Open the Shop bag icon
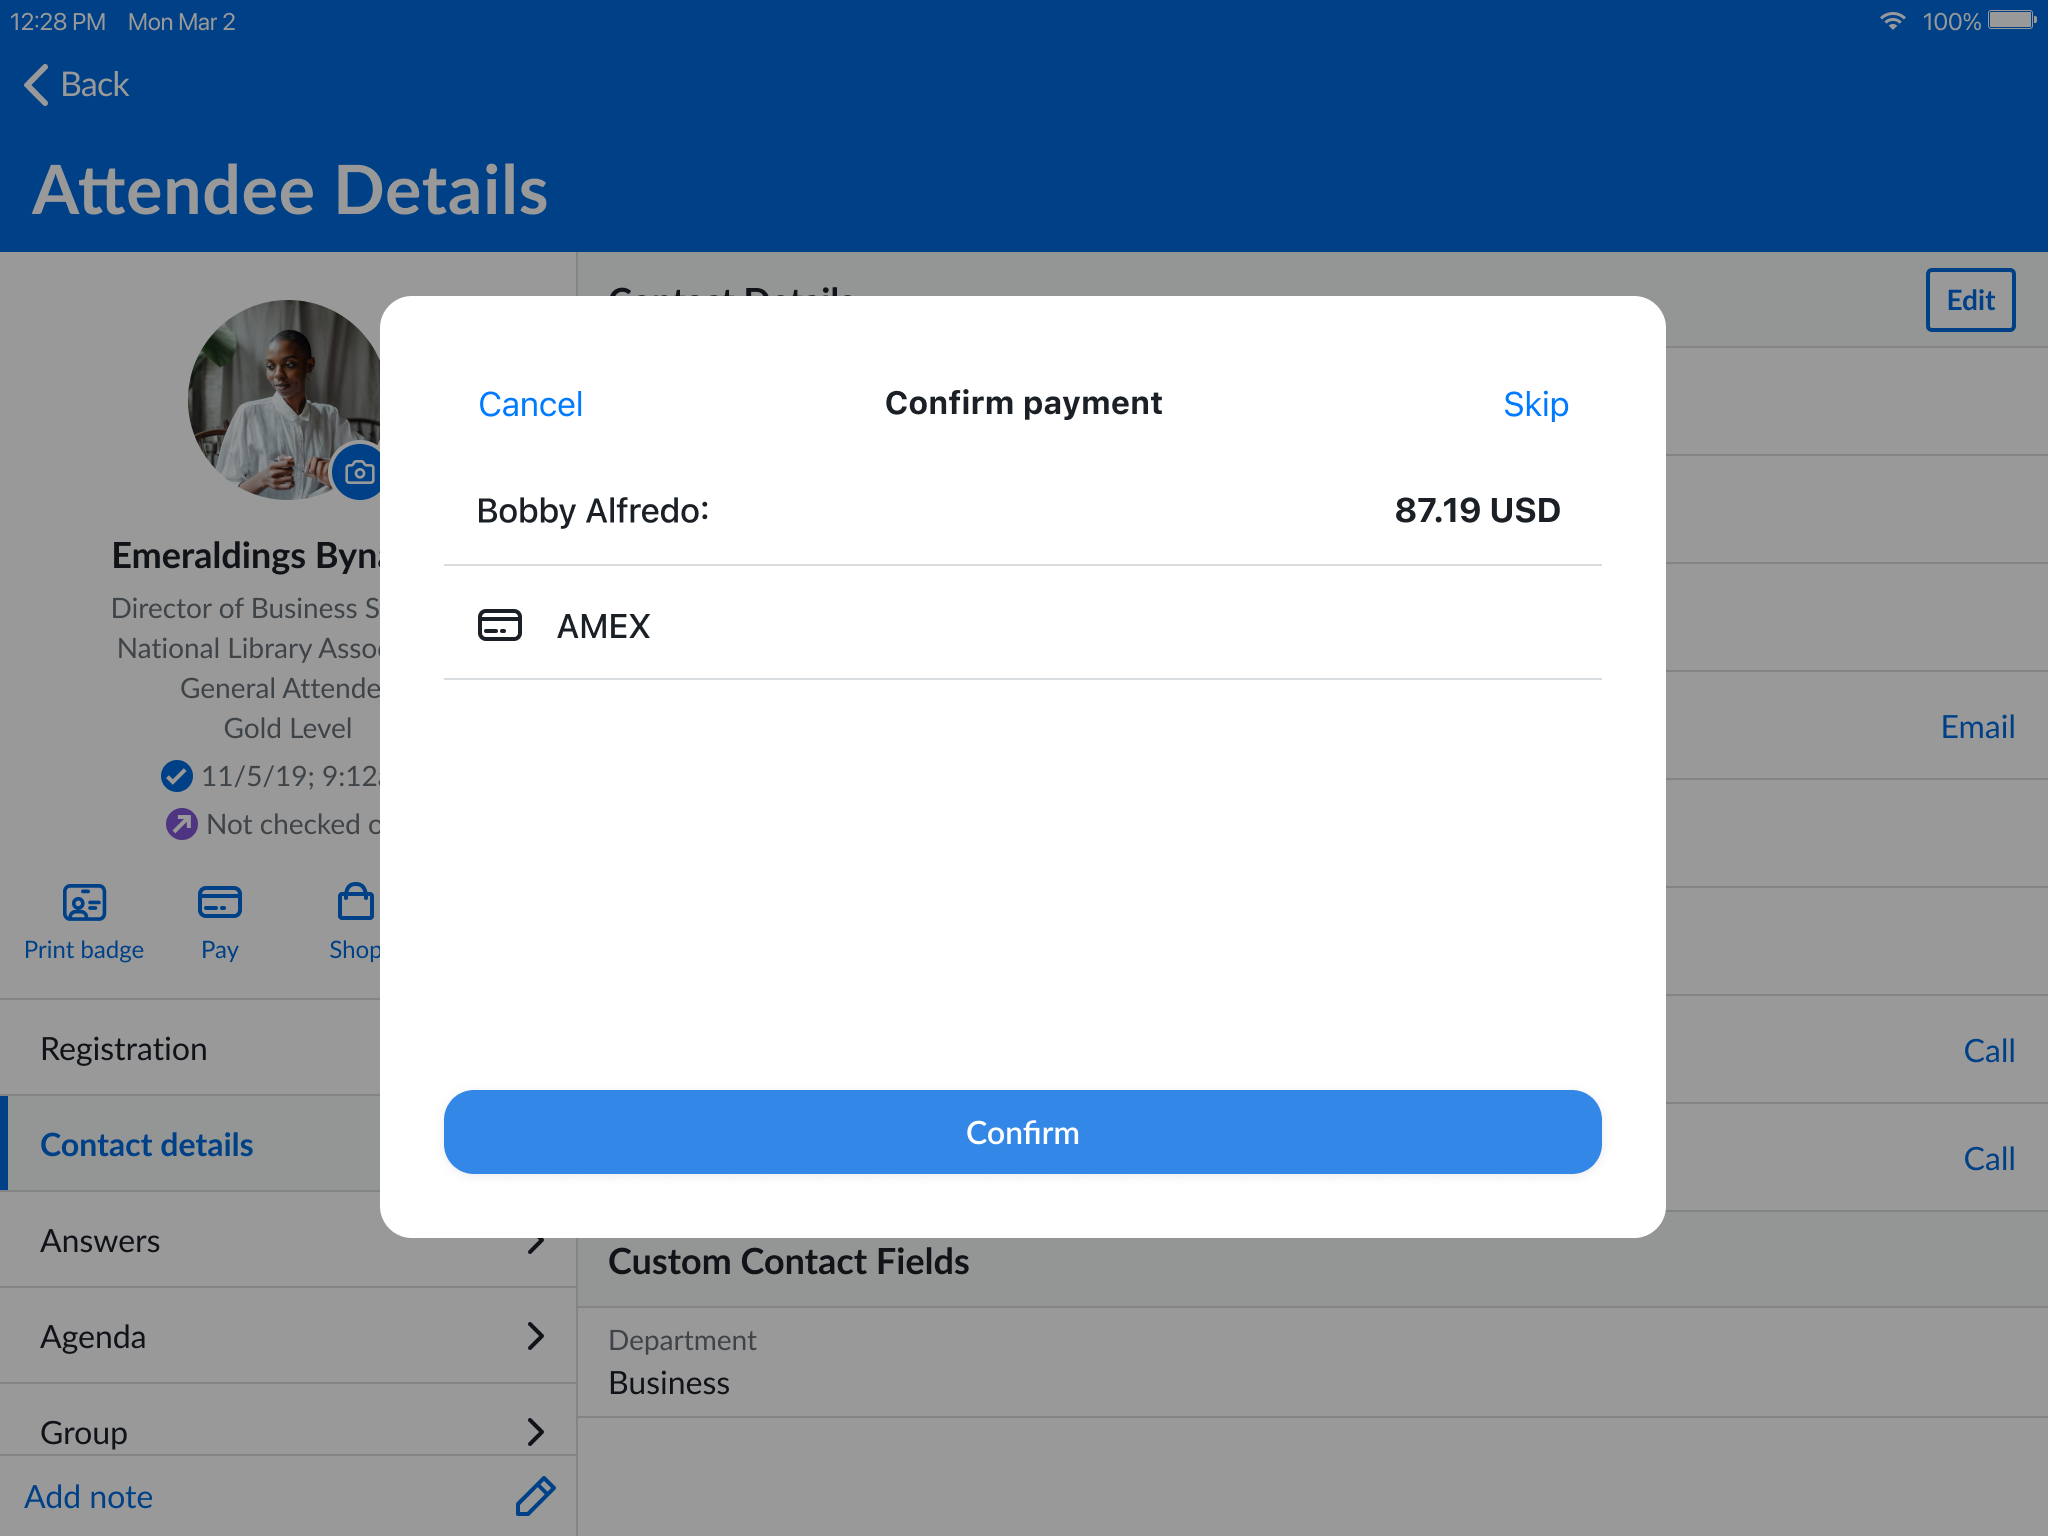The image size is (2048, 1536). point(357,901)
